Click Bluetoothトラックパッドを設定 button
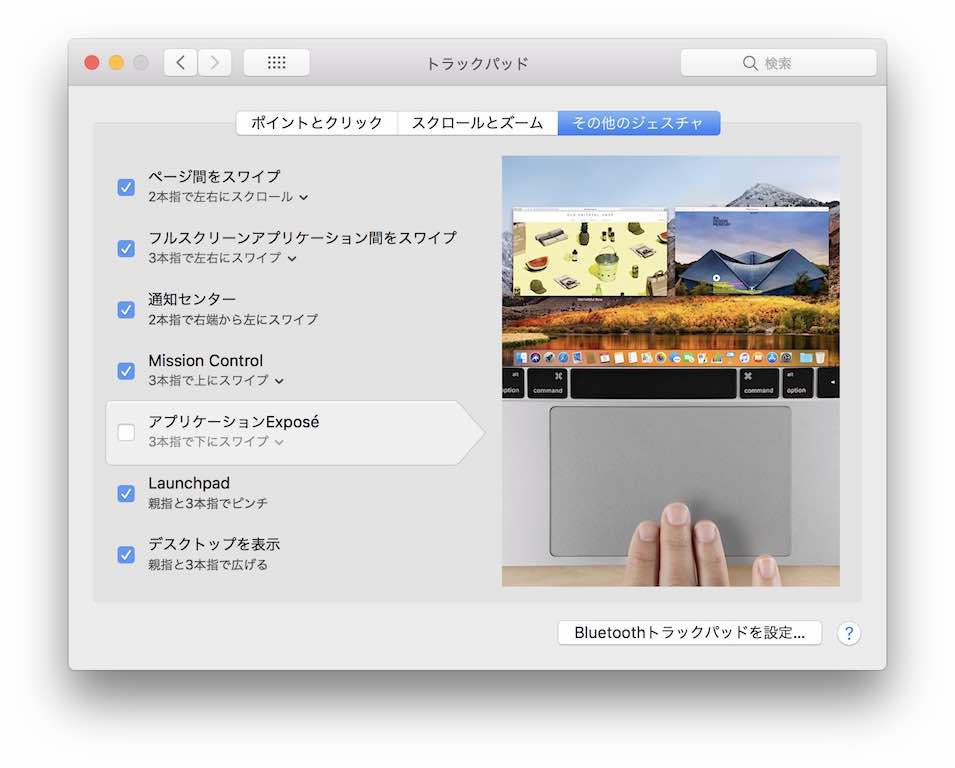This screenshot has width=955, height=768. tap(689, 632)
